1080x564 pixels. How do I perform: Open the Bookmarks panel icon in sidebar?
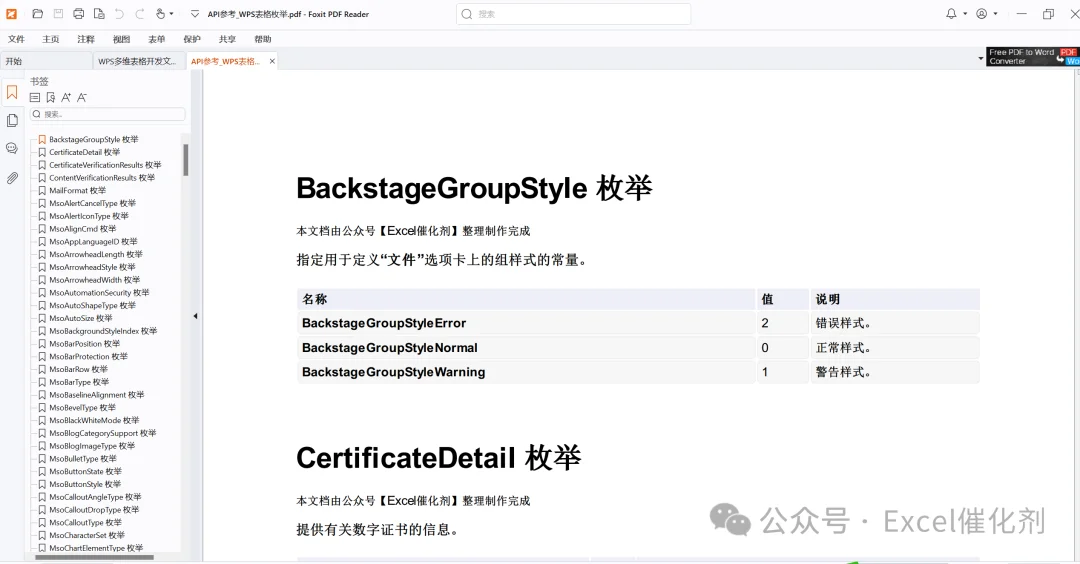coord(12,92)
